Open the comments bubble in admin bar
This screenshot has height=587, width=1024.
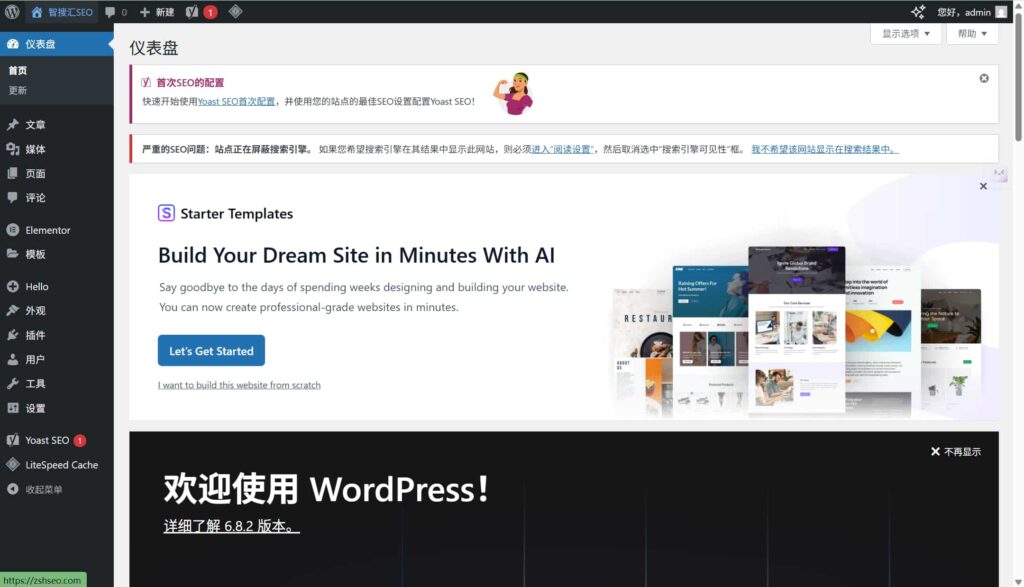click(110, 12)
